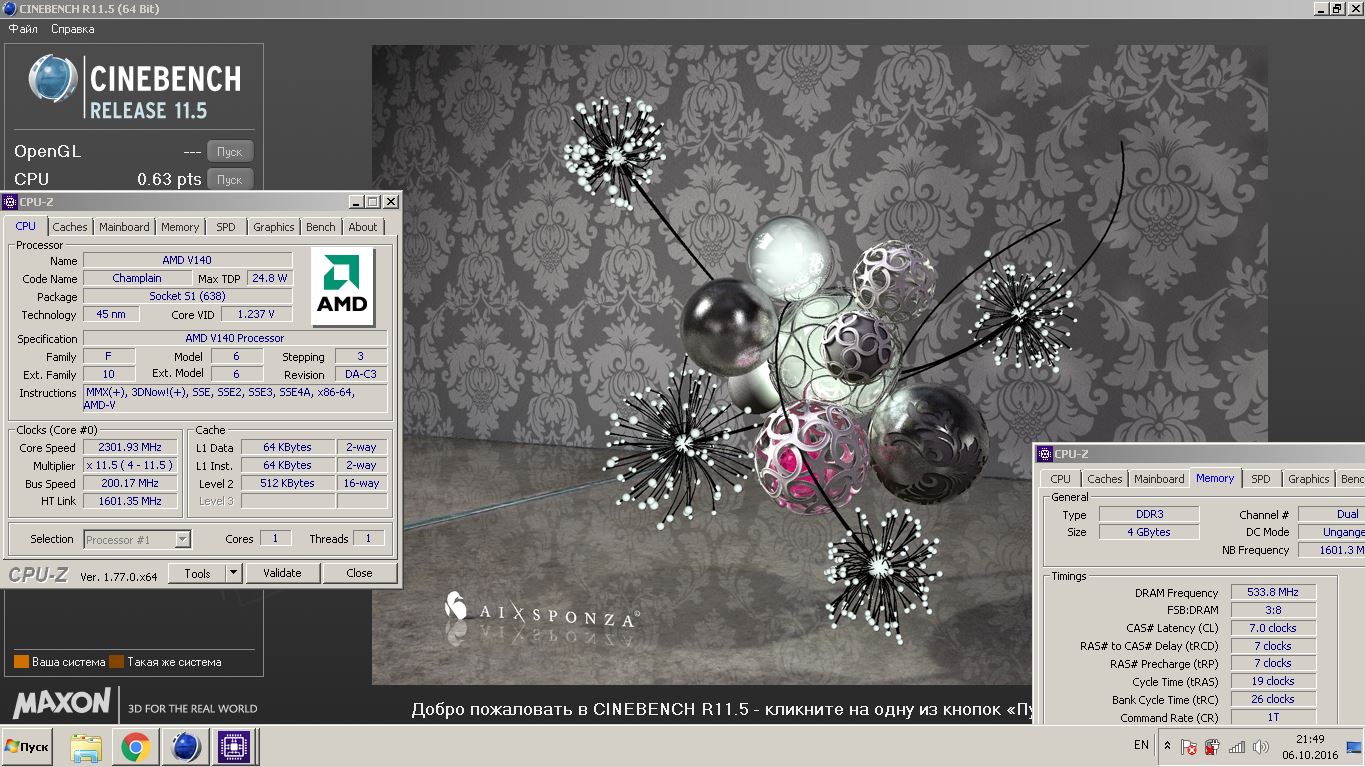Click the MAXON logo in Cinebench

click(62, 702)
